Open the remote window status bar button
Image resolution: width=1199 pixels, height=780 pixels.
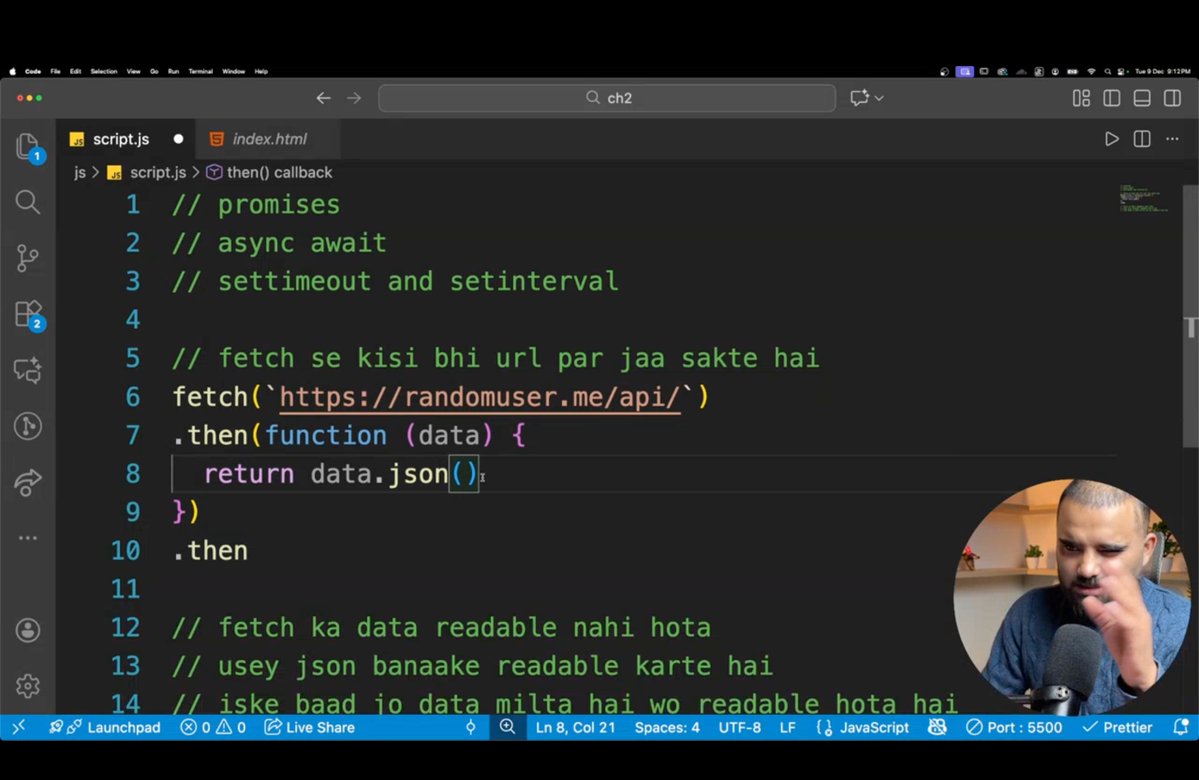[19, 727]
